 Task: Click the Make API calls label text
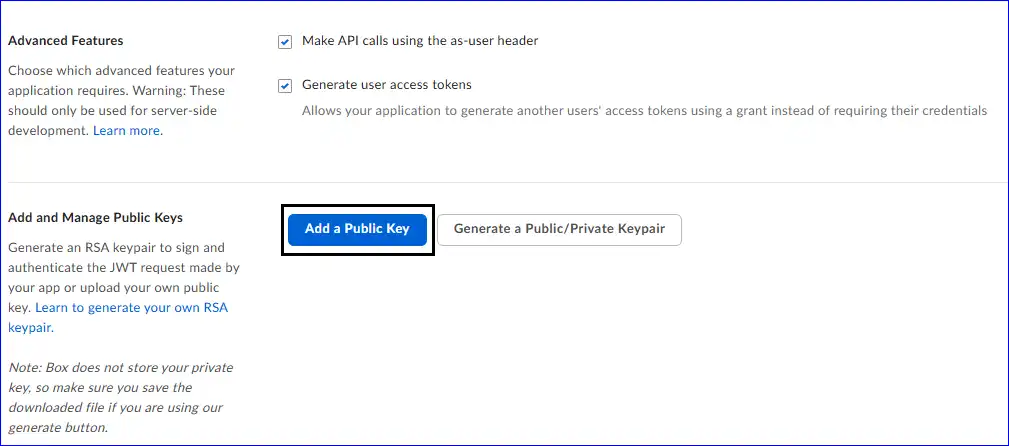[420, 41]
